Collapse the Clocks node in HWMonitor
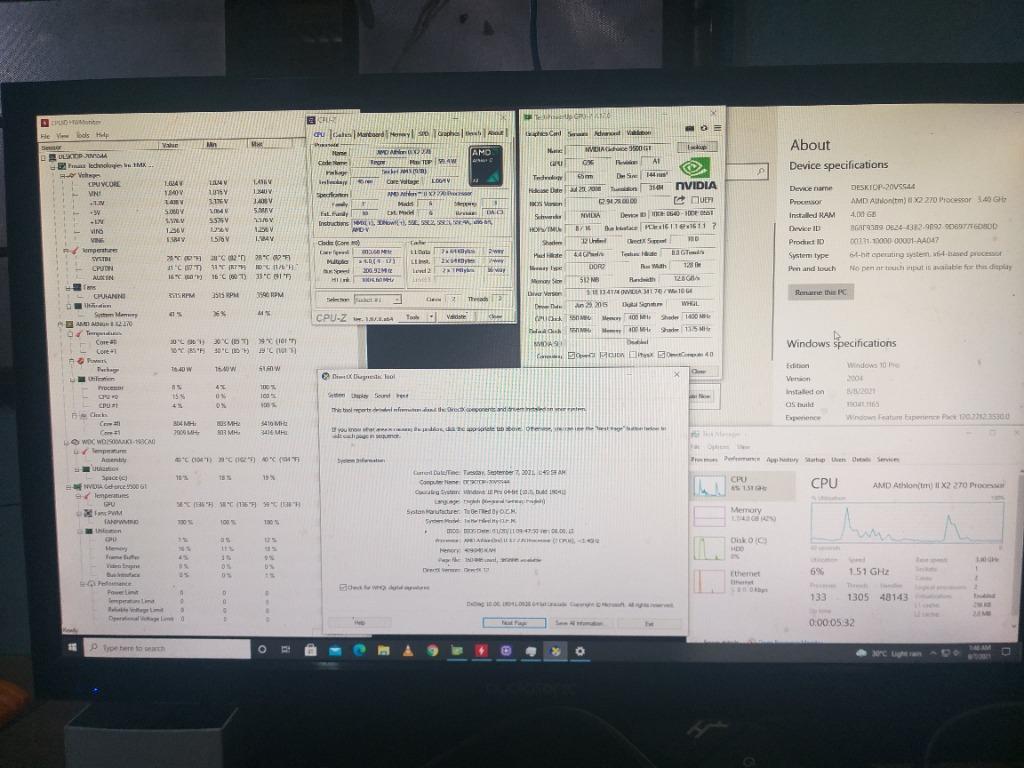Viewport: 1024px width, 768px height. click(75, 415)
